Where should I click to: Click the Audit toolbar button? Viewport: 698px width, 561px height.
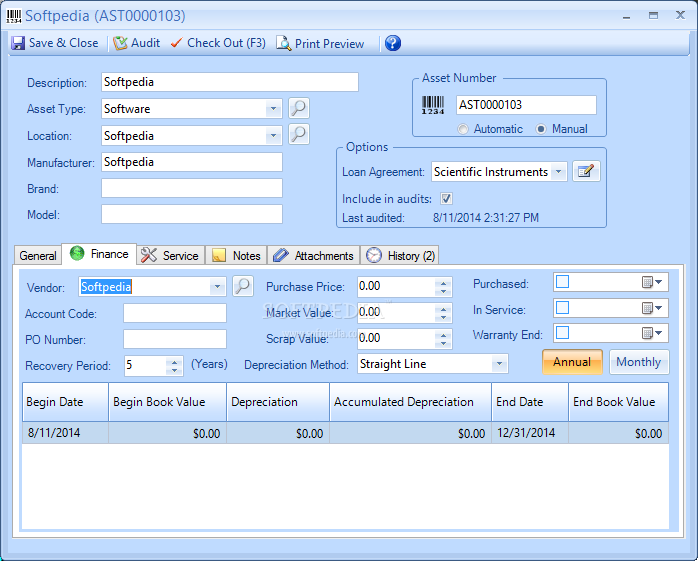click(x=136, y=43)
